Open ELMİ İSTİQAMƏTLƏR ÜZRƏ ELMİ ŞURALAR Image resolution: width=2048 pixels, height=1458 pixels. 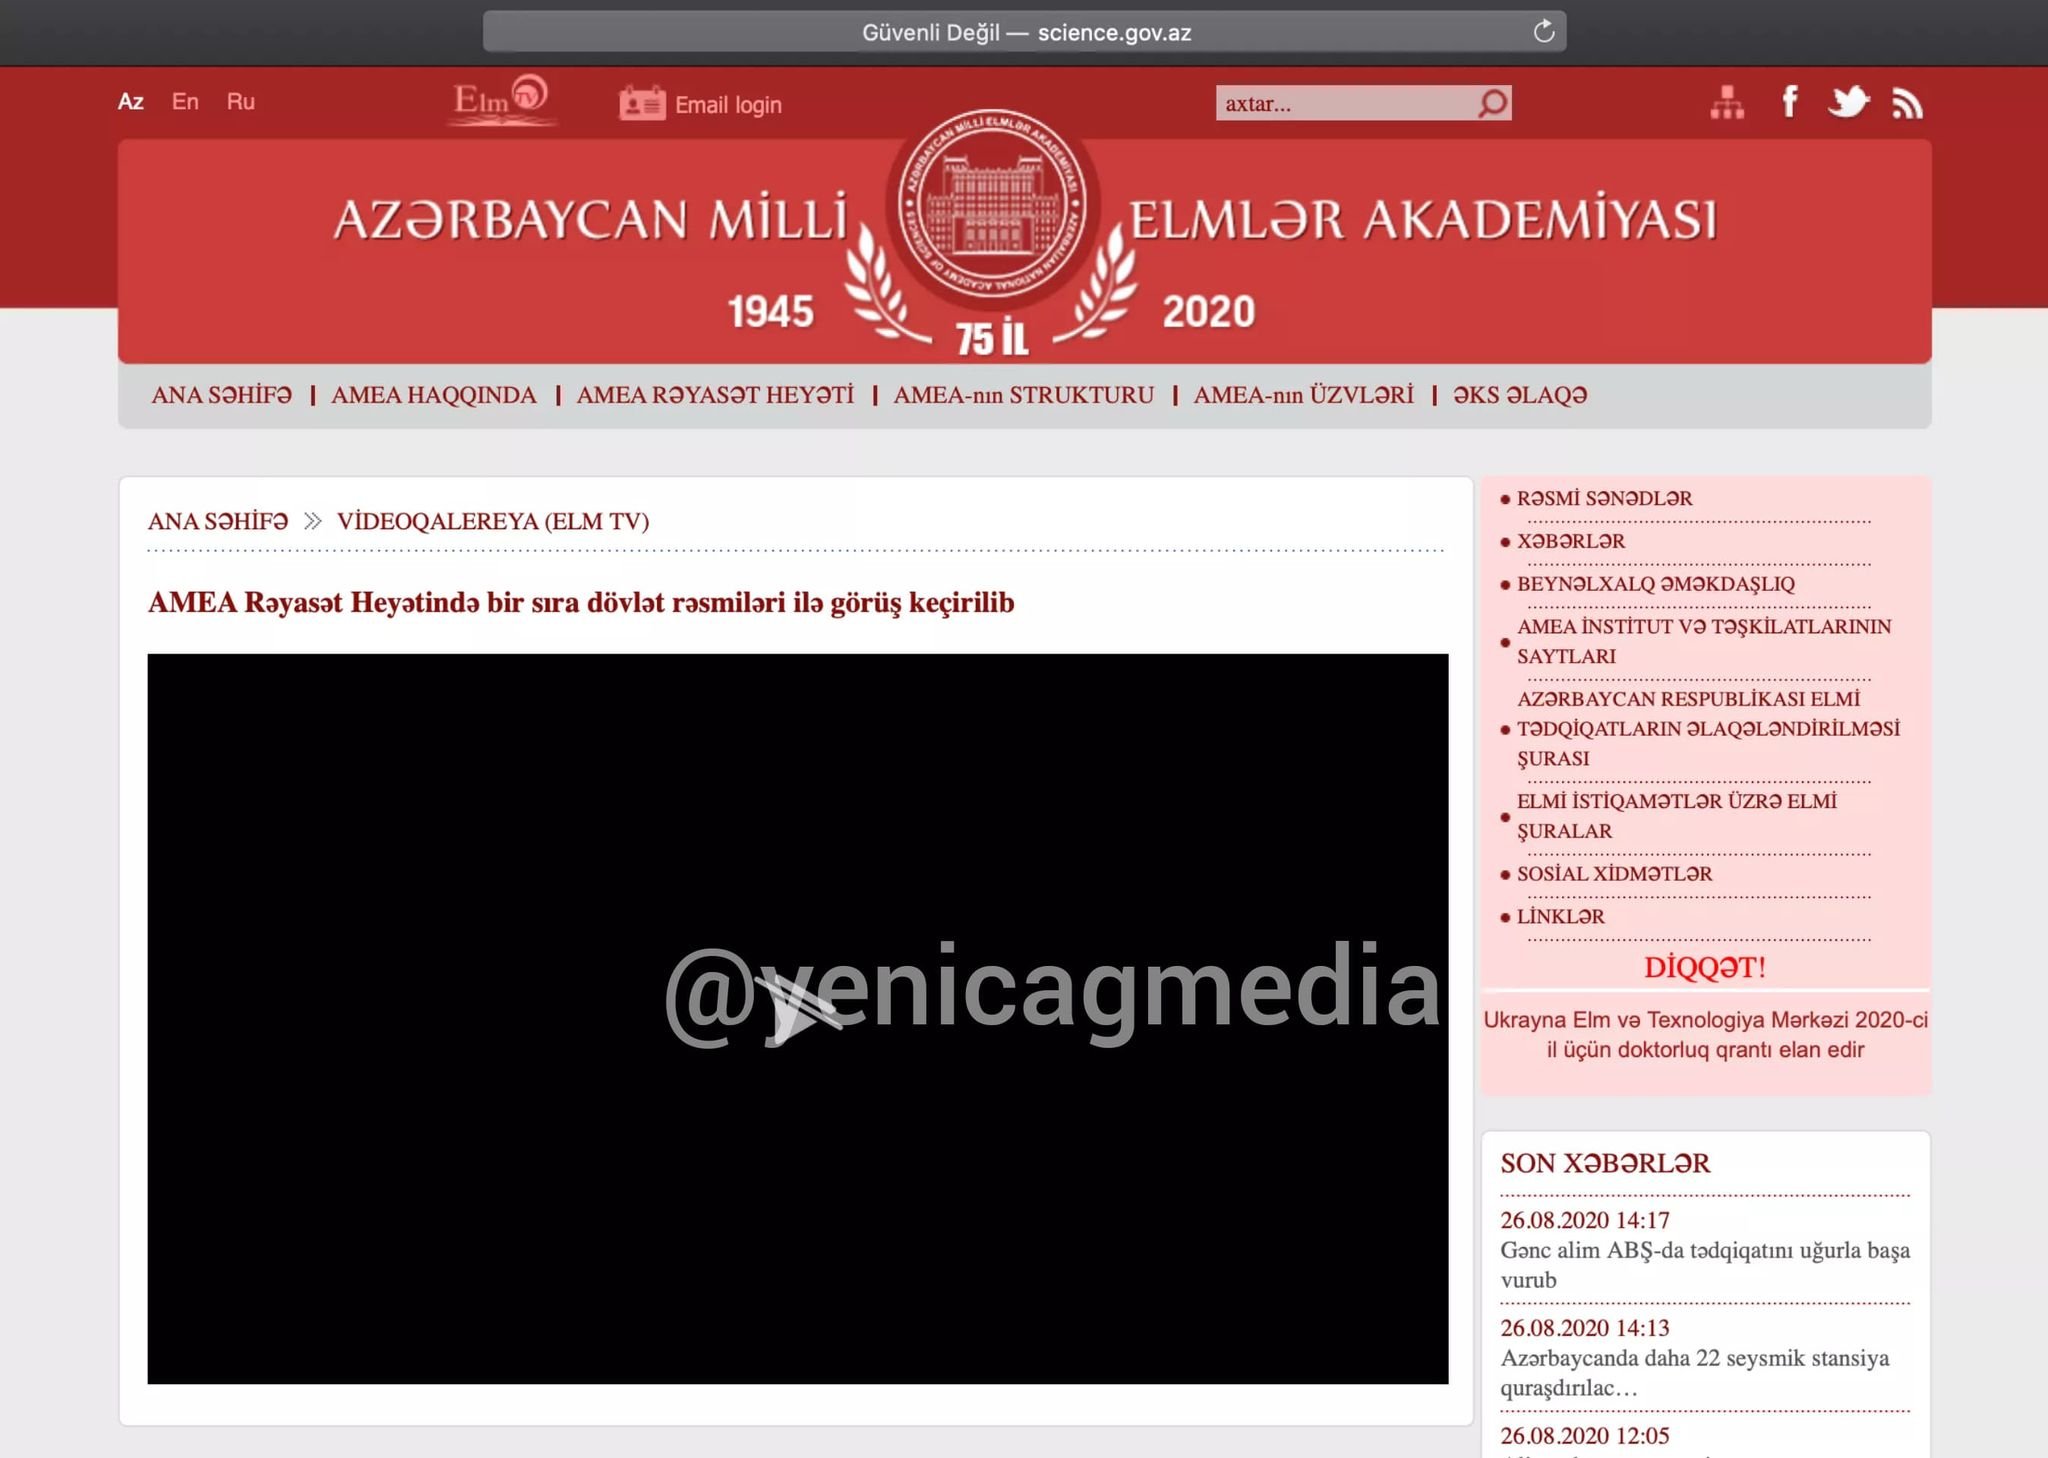1676,816
